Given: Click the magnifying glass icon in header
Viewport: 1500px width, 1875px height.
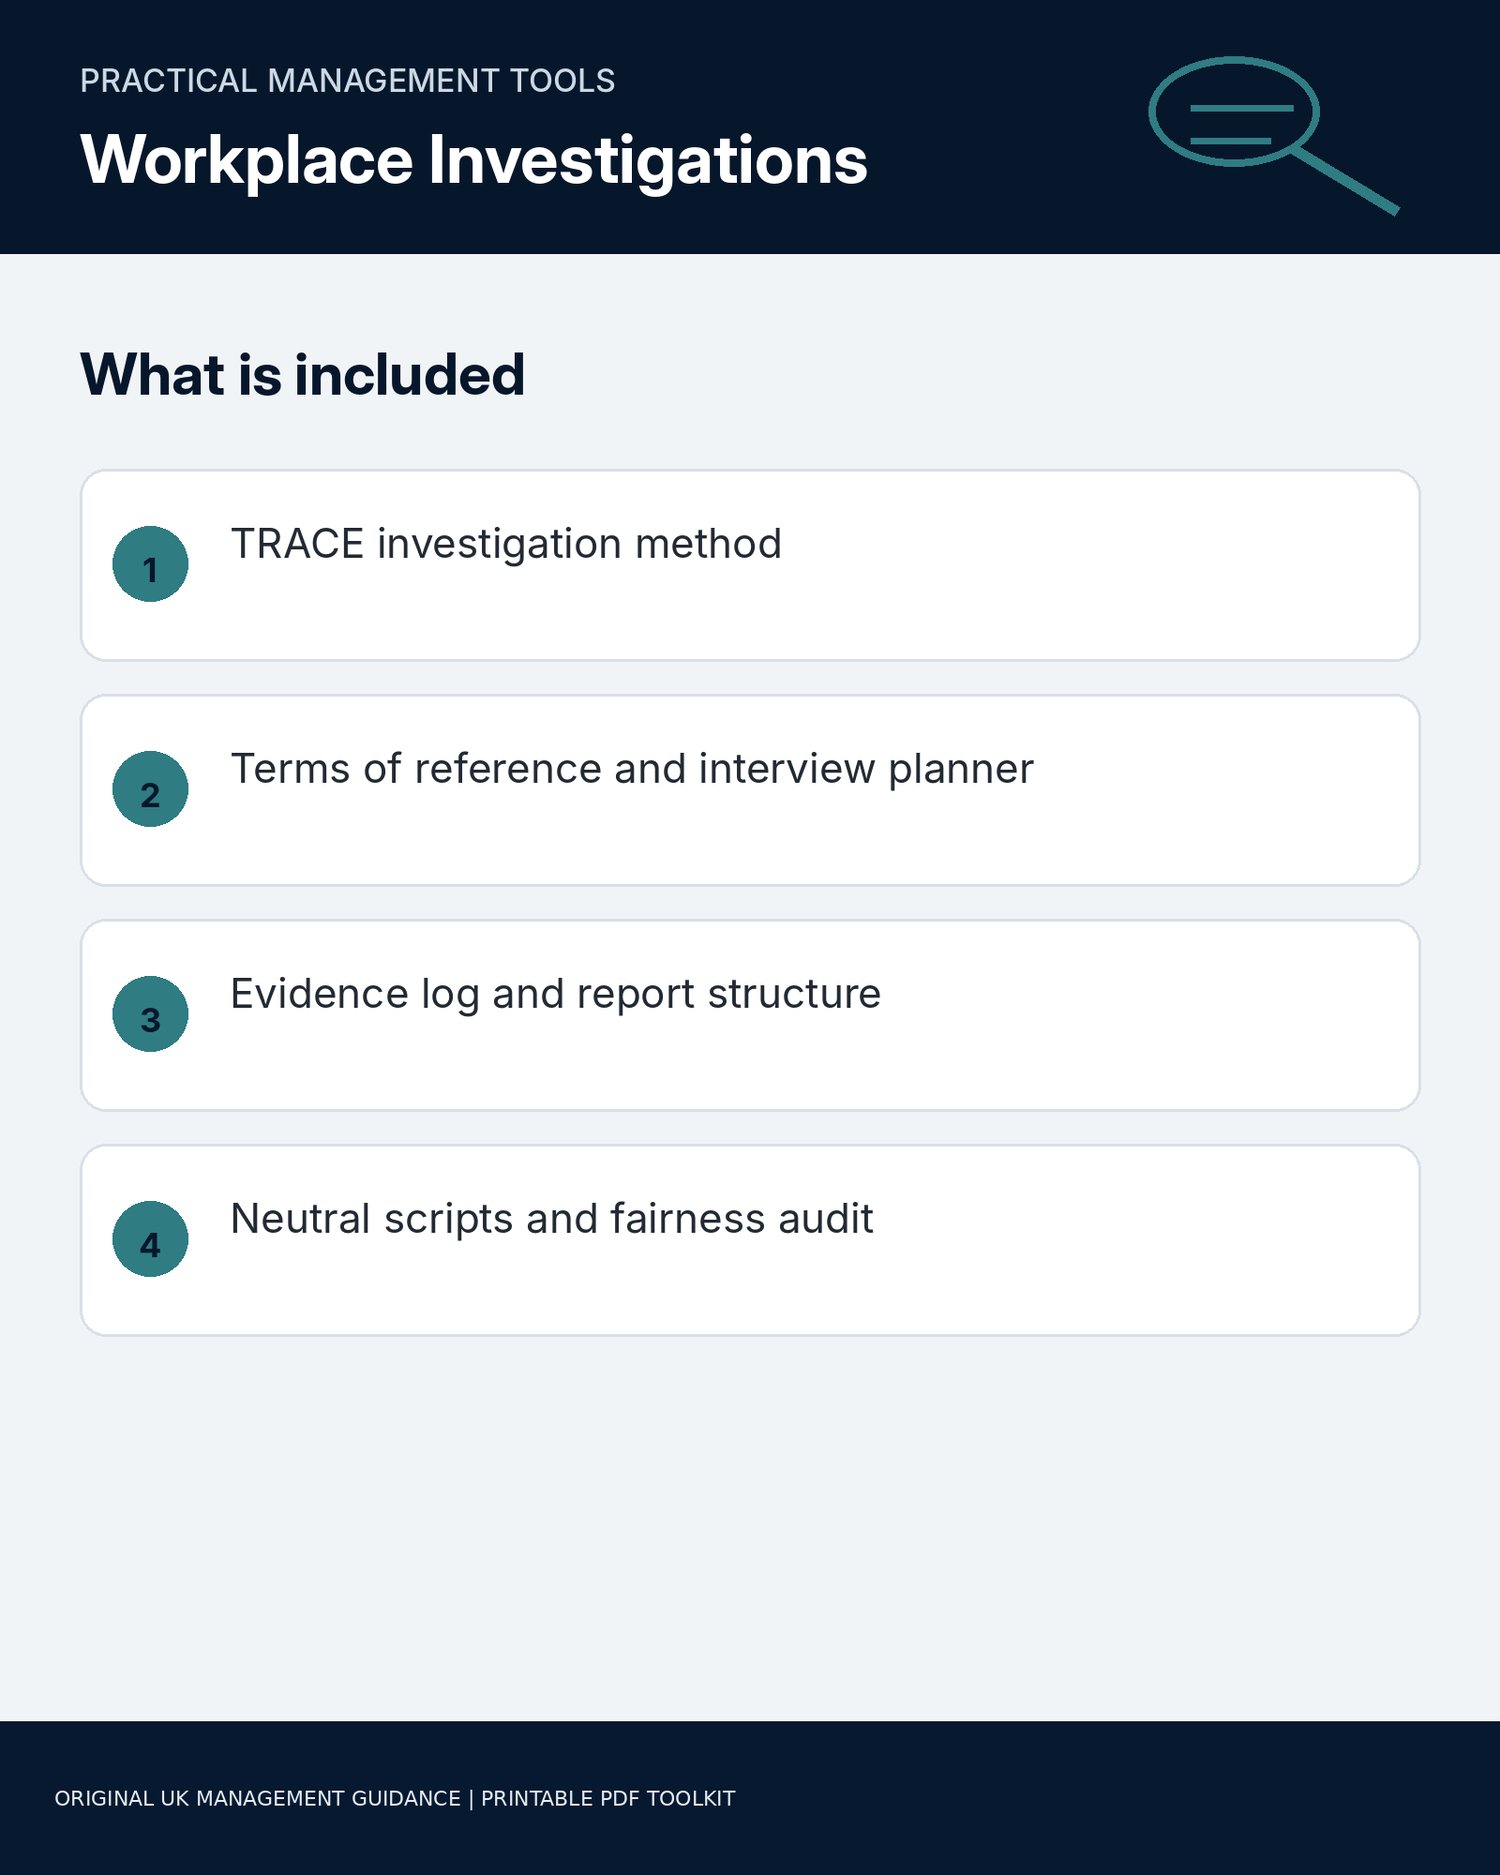Looking at the screenshot, I should coord(1273,135).
